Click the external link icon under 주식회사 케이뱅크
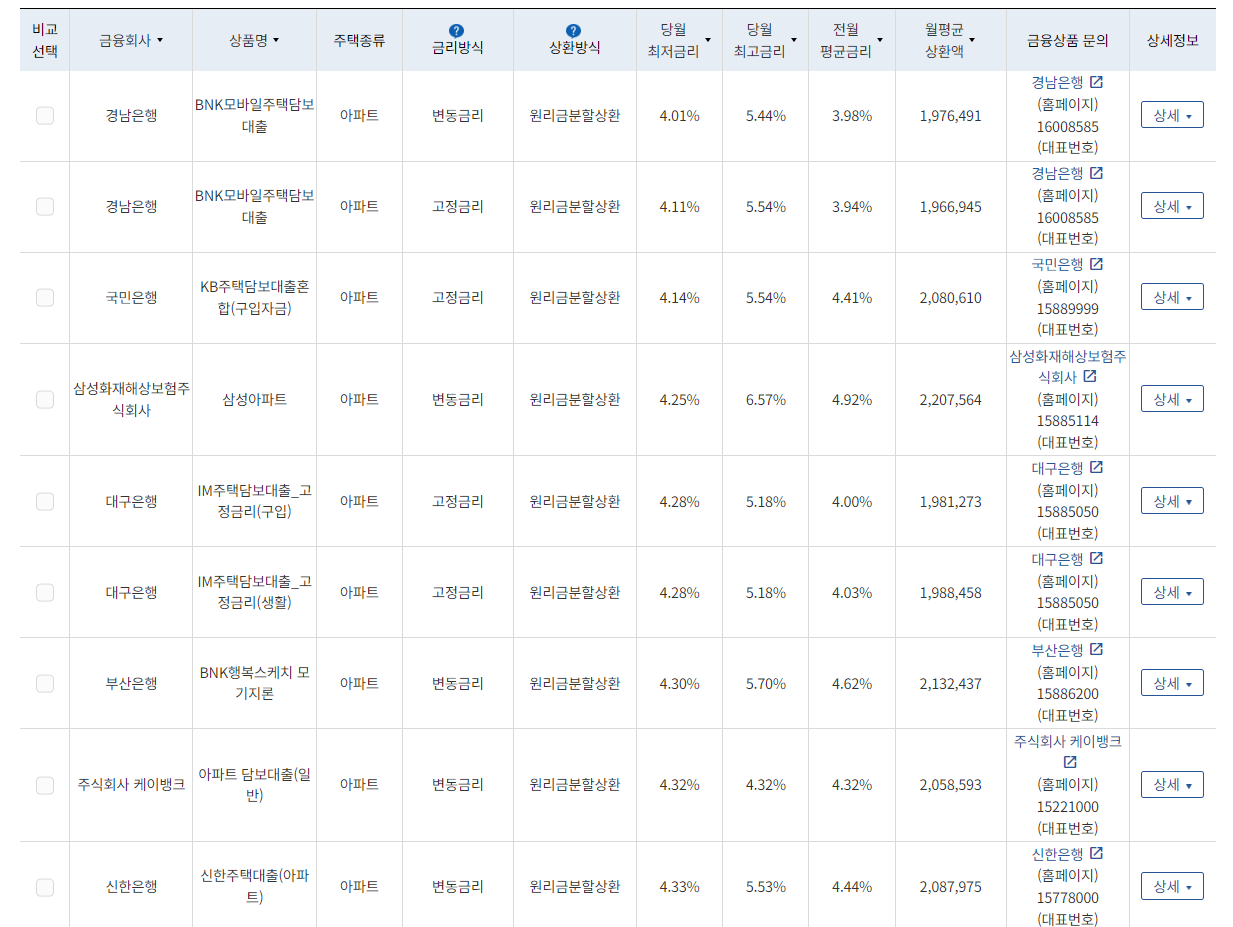This screenshot has height=927, width=1233. 1070,762
